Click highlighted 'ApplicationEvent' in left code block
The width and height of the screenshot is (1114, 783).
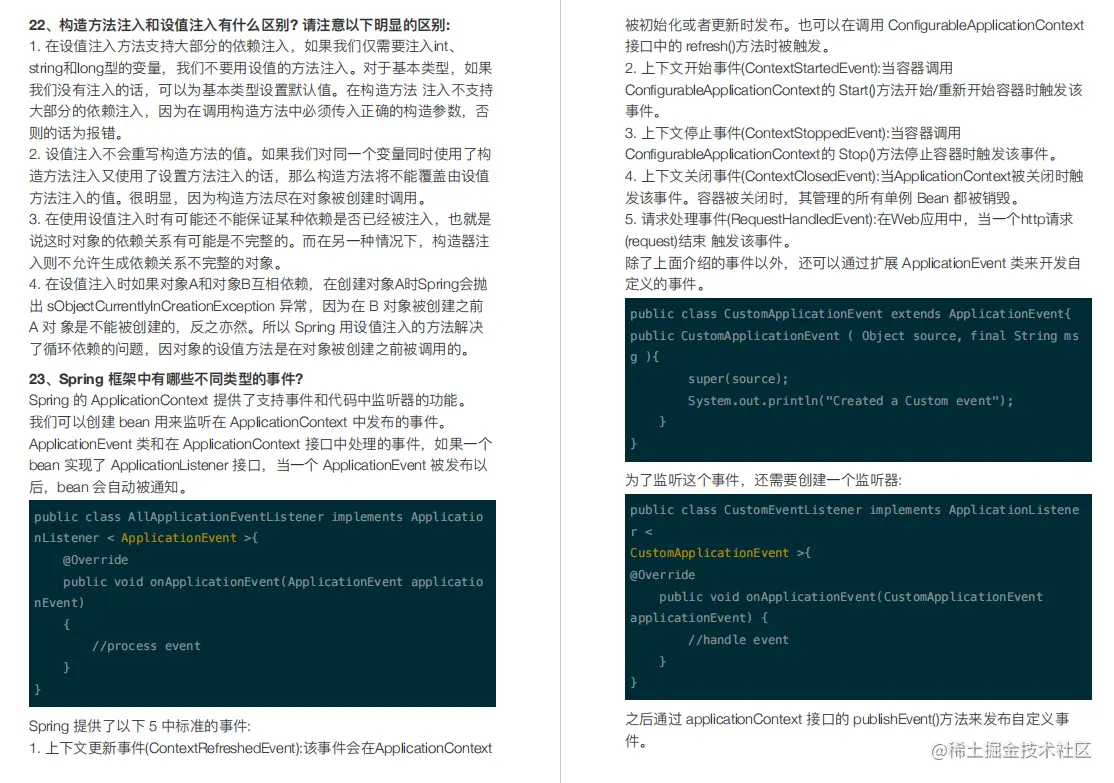tap(178, 538)
